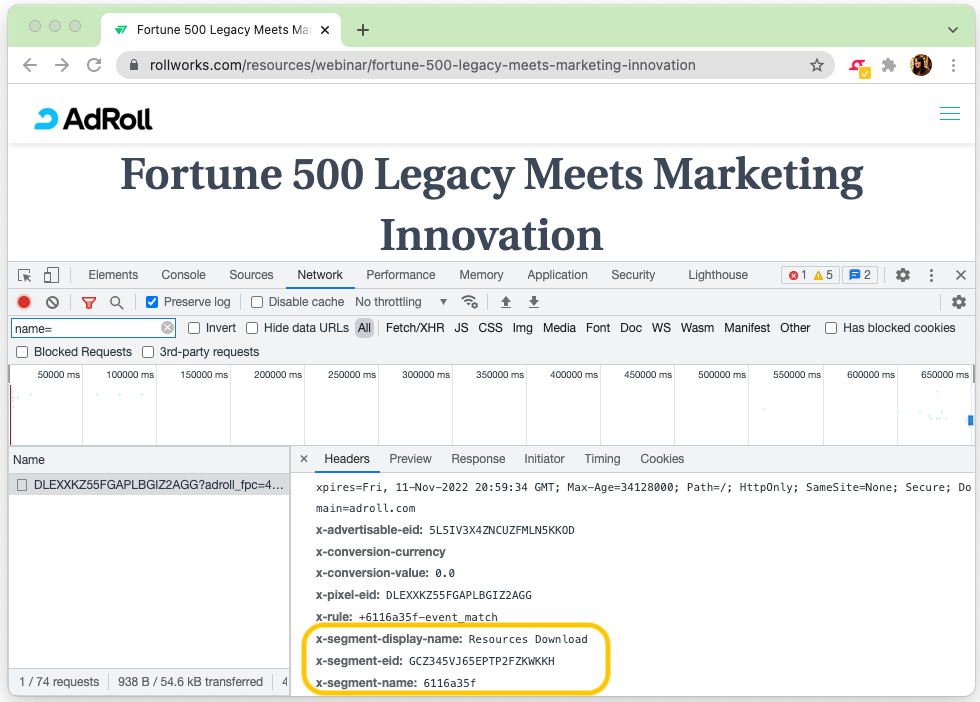Click the import HAR file upload arrow
Screen dimensions: 980x702
coord(506,302)
